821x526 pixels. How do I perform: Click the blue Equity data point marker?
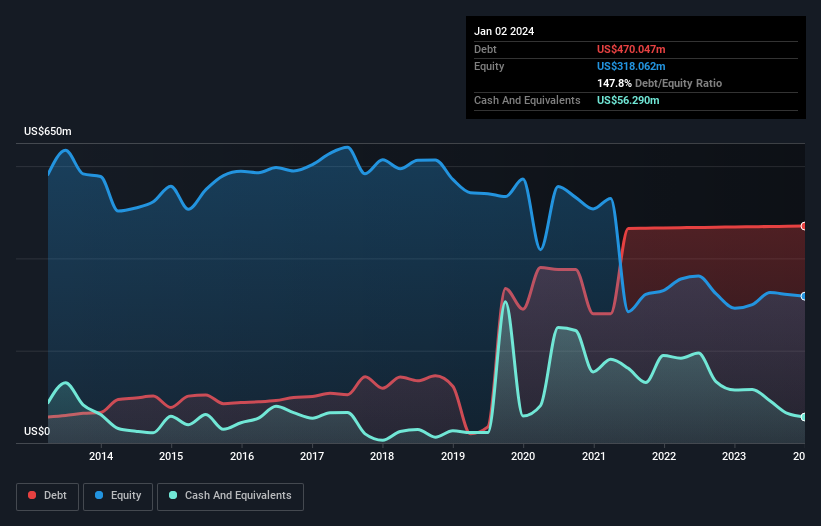804,296
